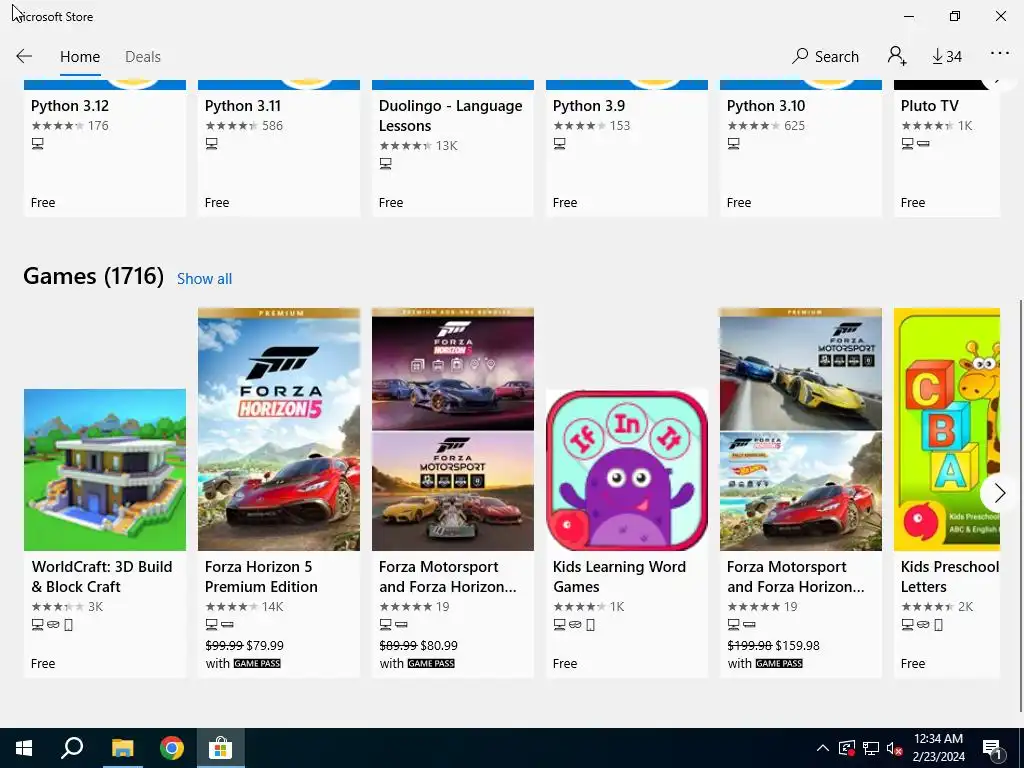1024x768 pixels.
Task: Click PC device icon under Python 3.12
Action: click(x=38, y=144)
